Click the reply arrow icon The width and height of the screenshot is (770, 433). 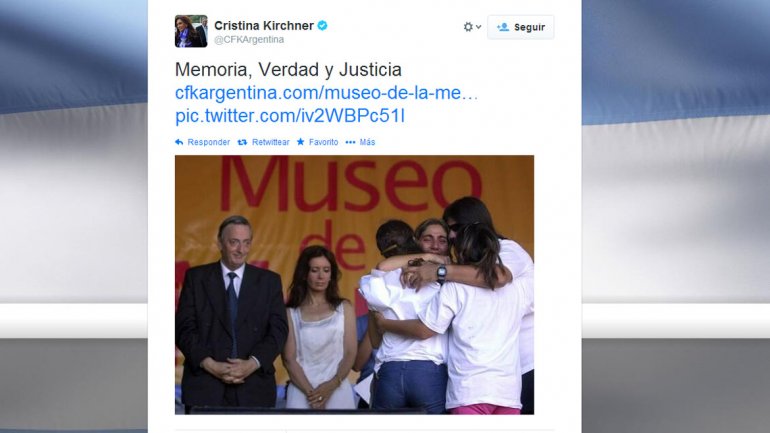point(179,142)
